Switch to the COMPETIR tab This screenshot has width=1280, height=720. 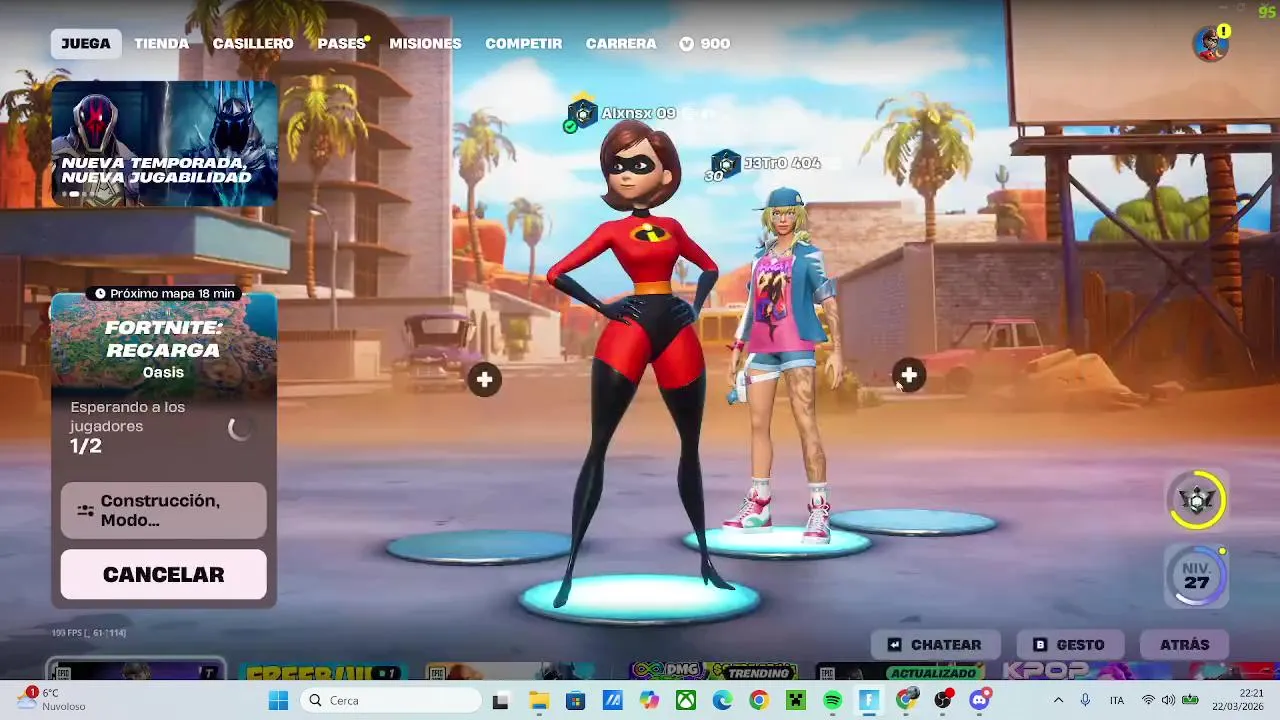click(x=524, y=44)
